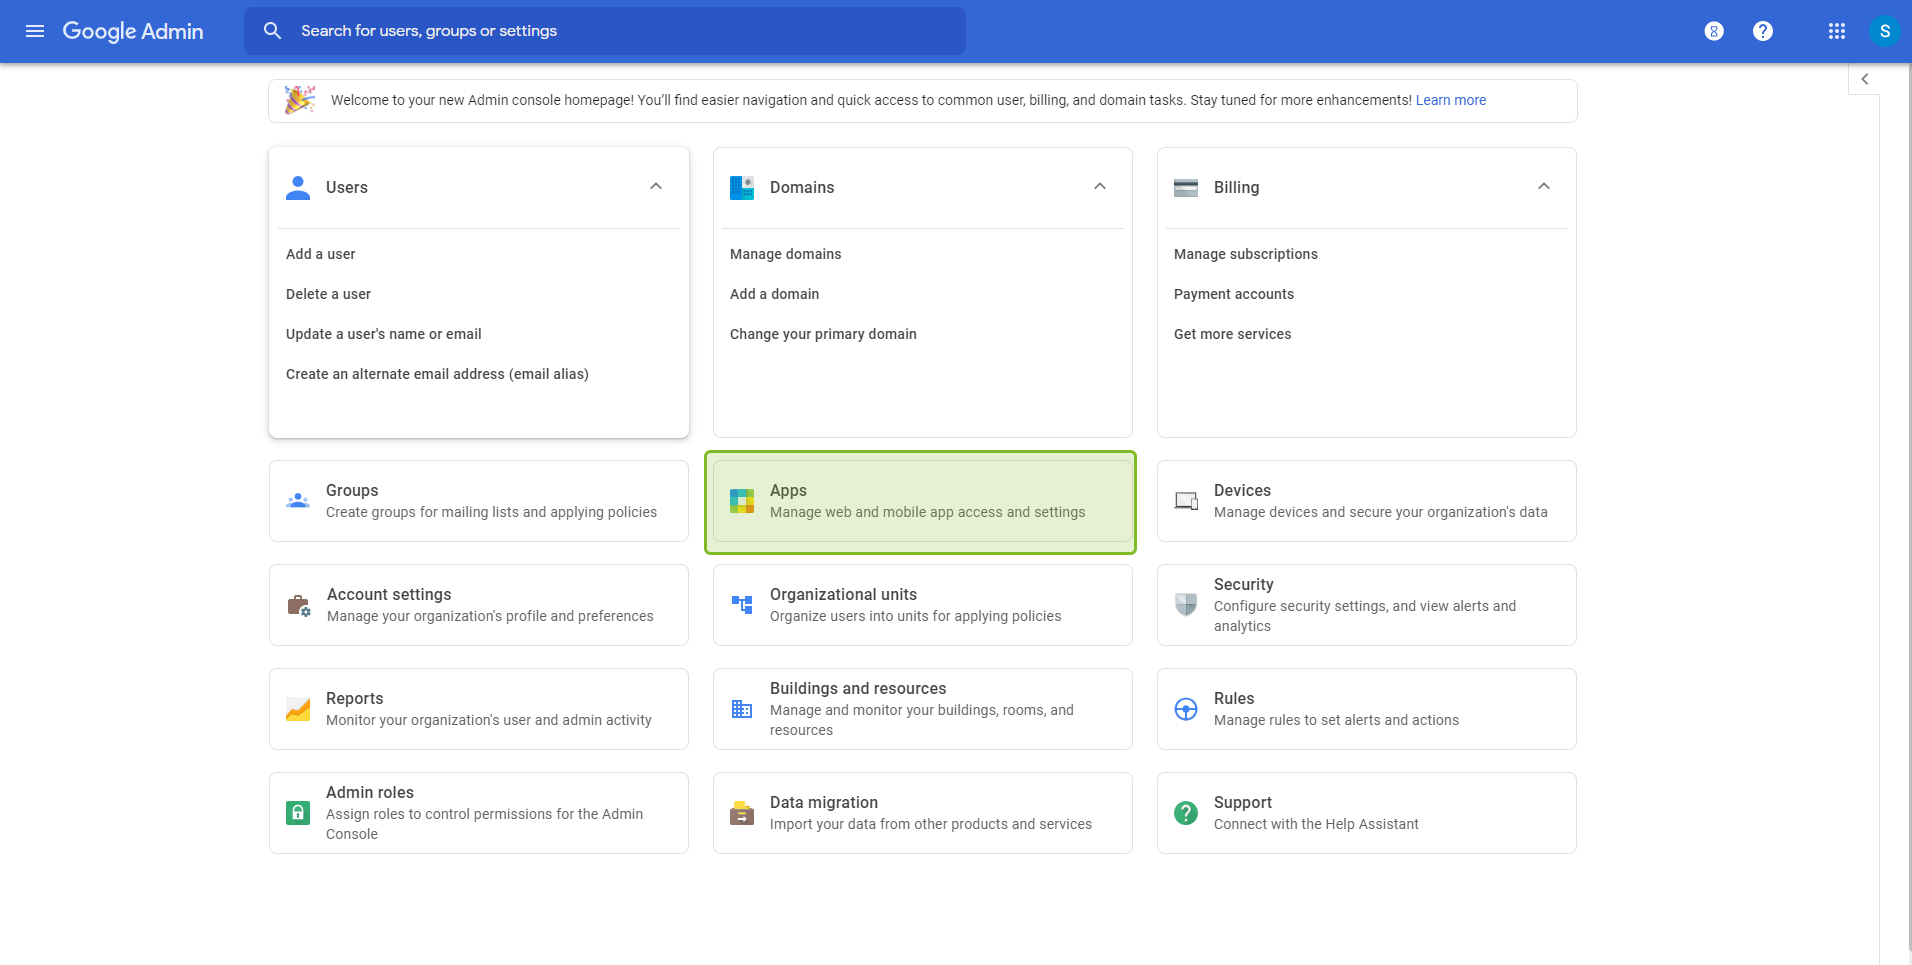Image resolution: width=1912 pixels, height=965 pixels.
Task: Click the Google Admin logo
Action: pyautogui.click(x=133, y=31)
